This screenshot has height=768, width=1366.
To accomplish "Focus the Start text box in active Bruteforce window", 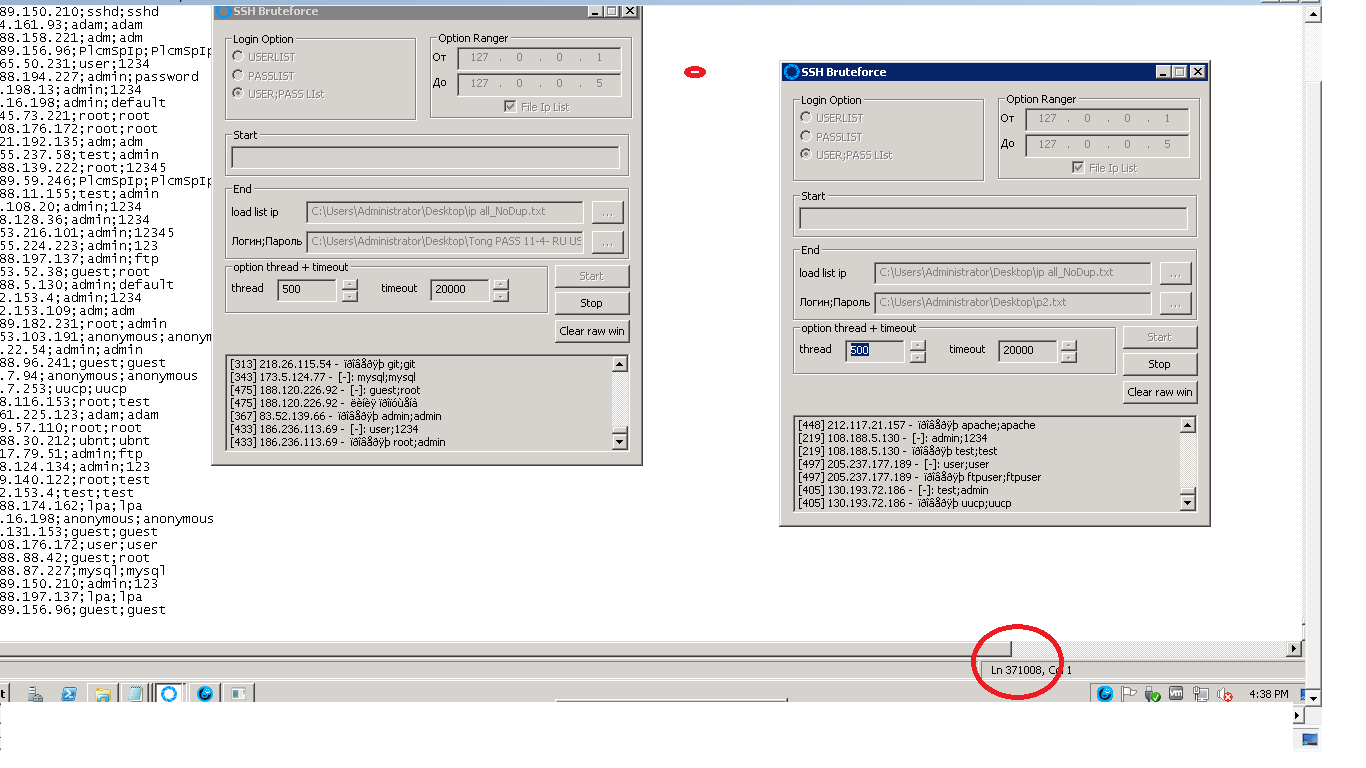I will coord(993,218).
